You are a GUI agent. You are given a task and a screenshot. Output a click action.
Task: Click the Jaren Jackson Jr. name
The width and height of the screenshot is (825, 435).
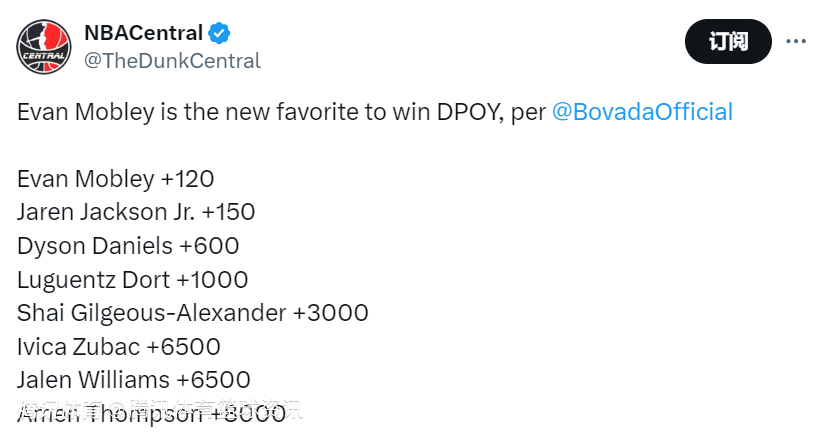pos(105,212)
